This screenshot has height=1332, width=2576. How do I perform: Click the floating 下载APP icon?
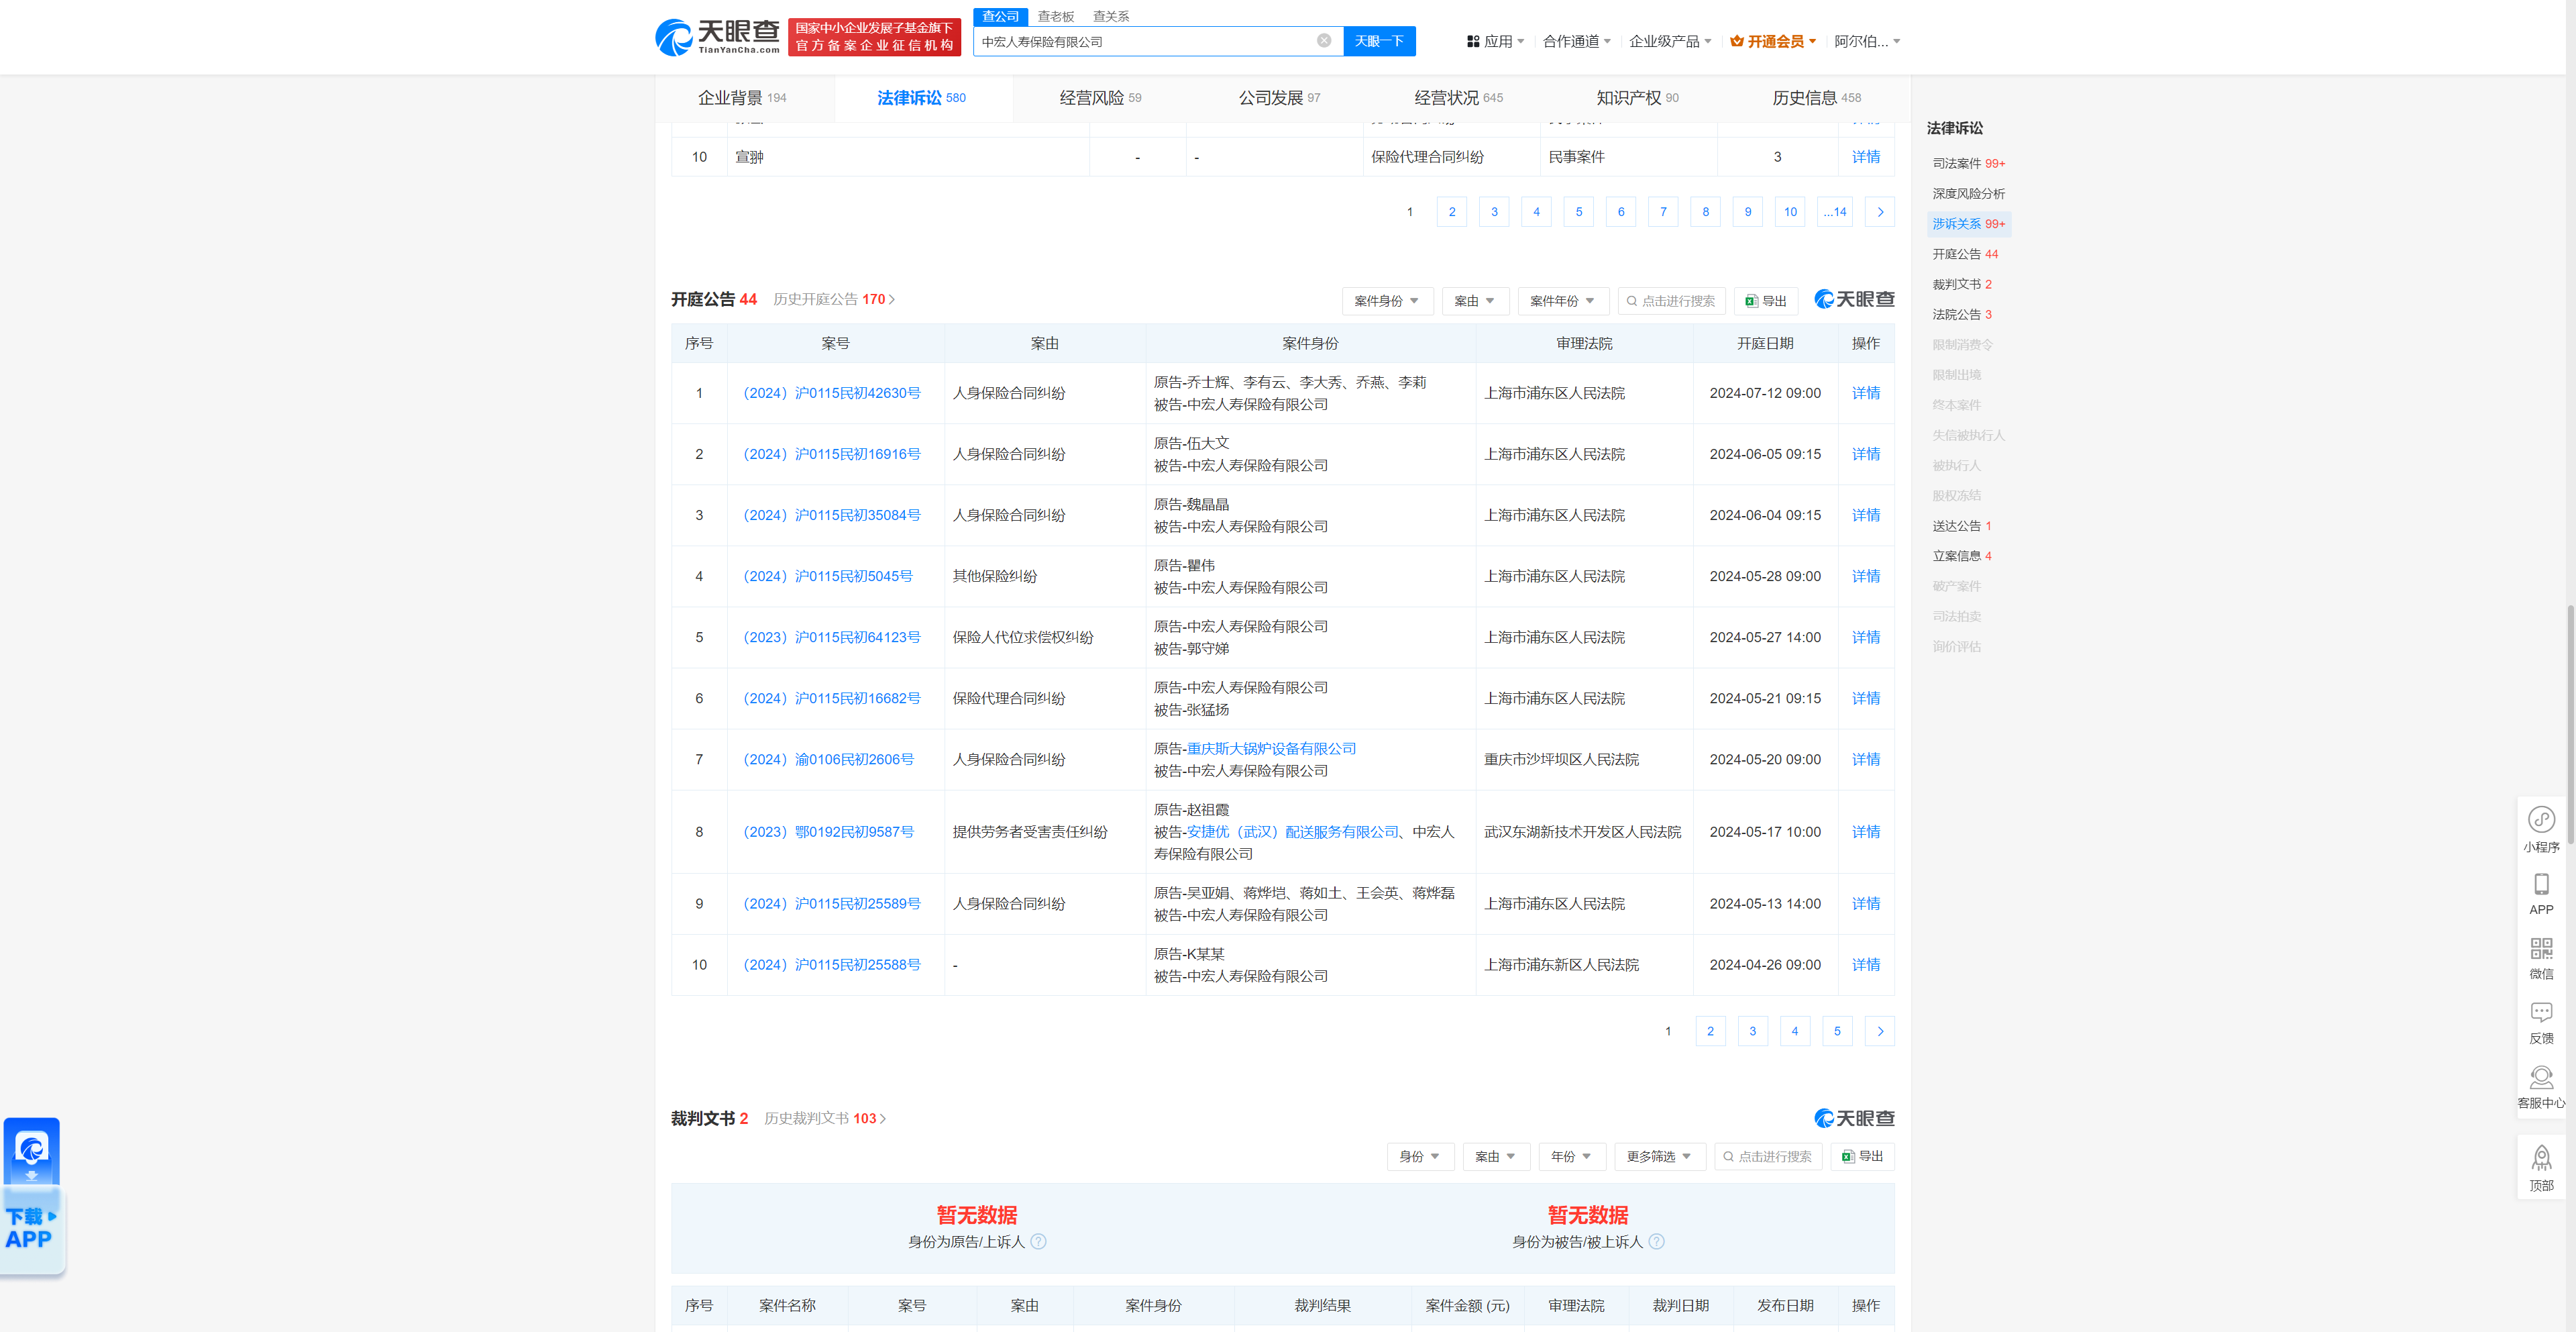coord(33,1150)
